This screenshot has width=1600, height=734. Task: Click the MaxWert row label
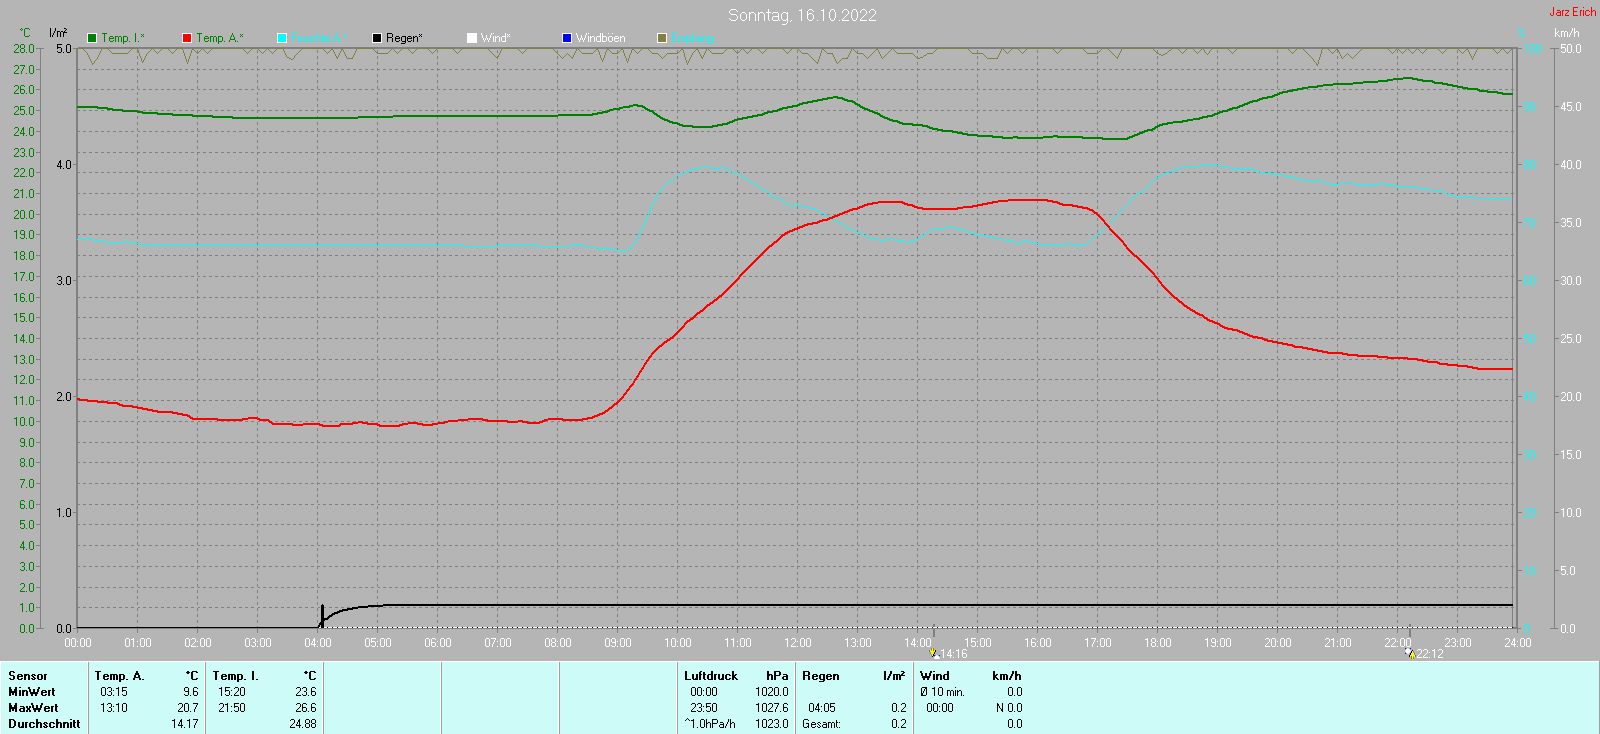point(32,708)
